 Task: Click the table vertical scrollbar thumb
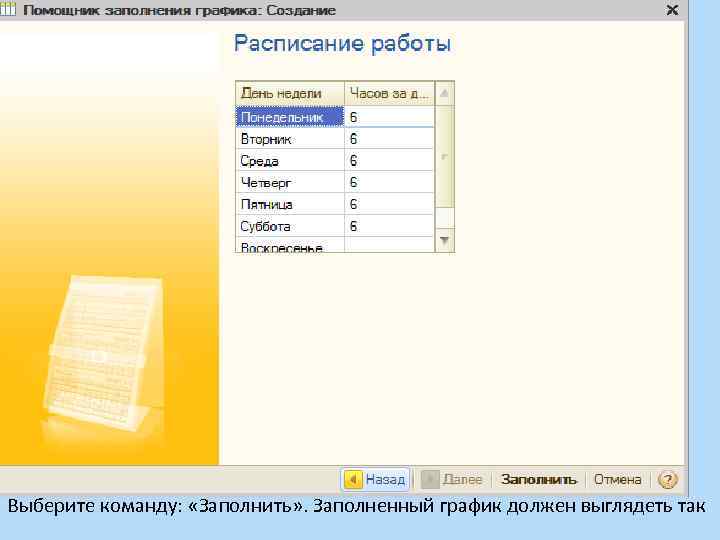(x=444, y=157)
